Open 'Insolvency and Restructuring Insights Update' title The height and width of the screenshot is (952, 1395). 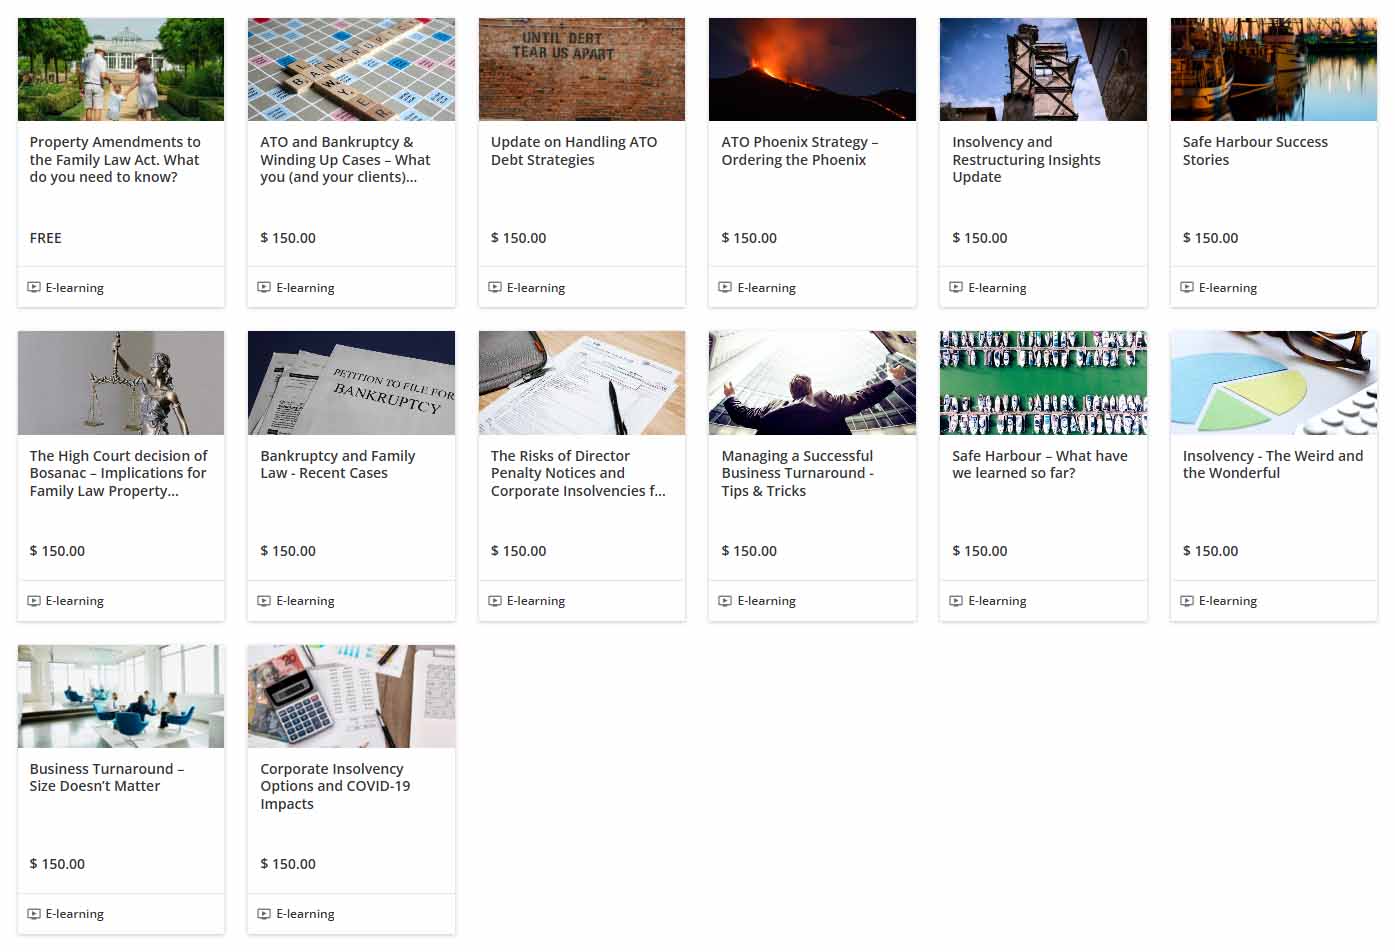[x=1026, y=160]
